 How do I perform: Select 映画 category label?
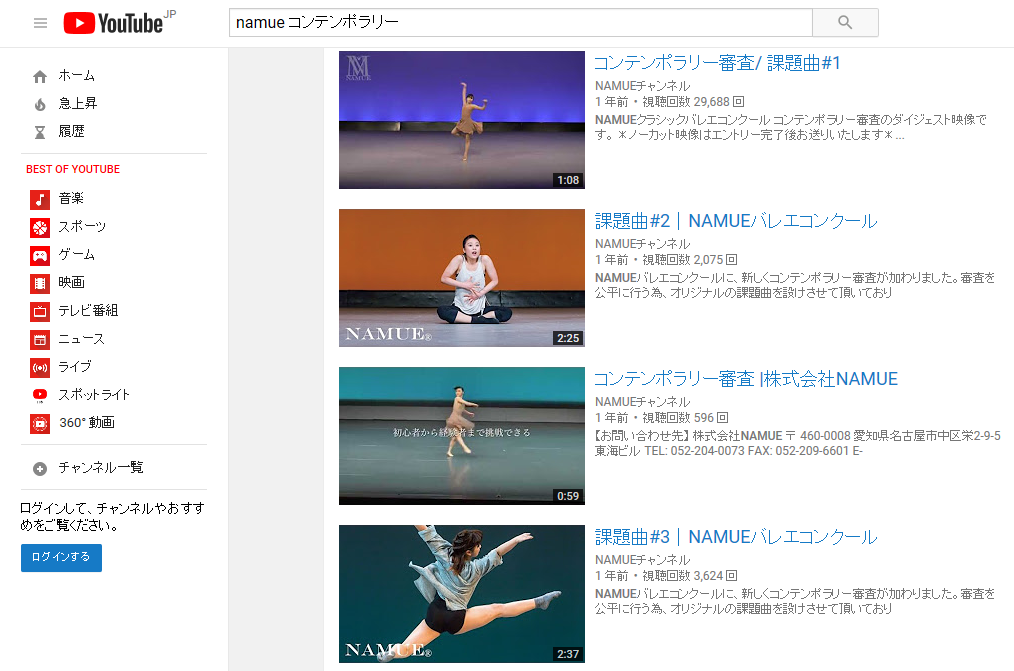pyautogui.click(x=71, y=282)
